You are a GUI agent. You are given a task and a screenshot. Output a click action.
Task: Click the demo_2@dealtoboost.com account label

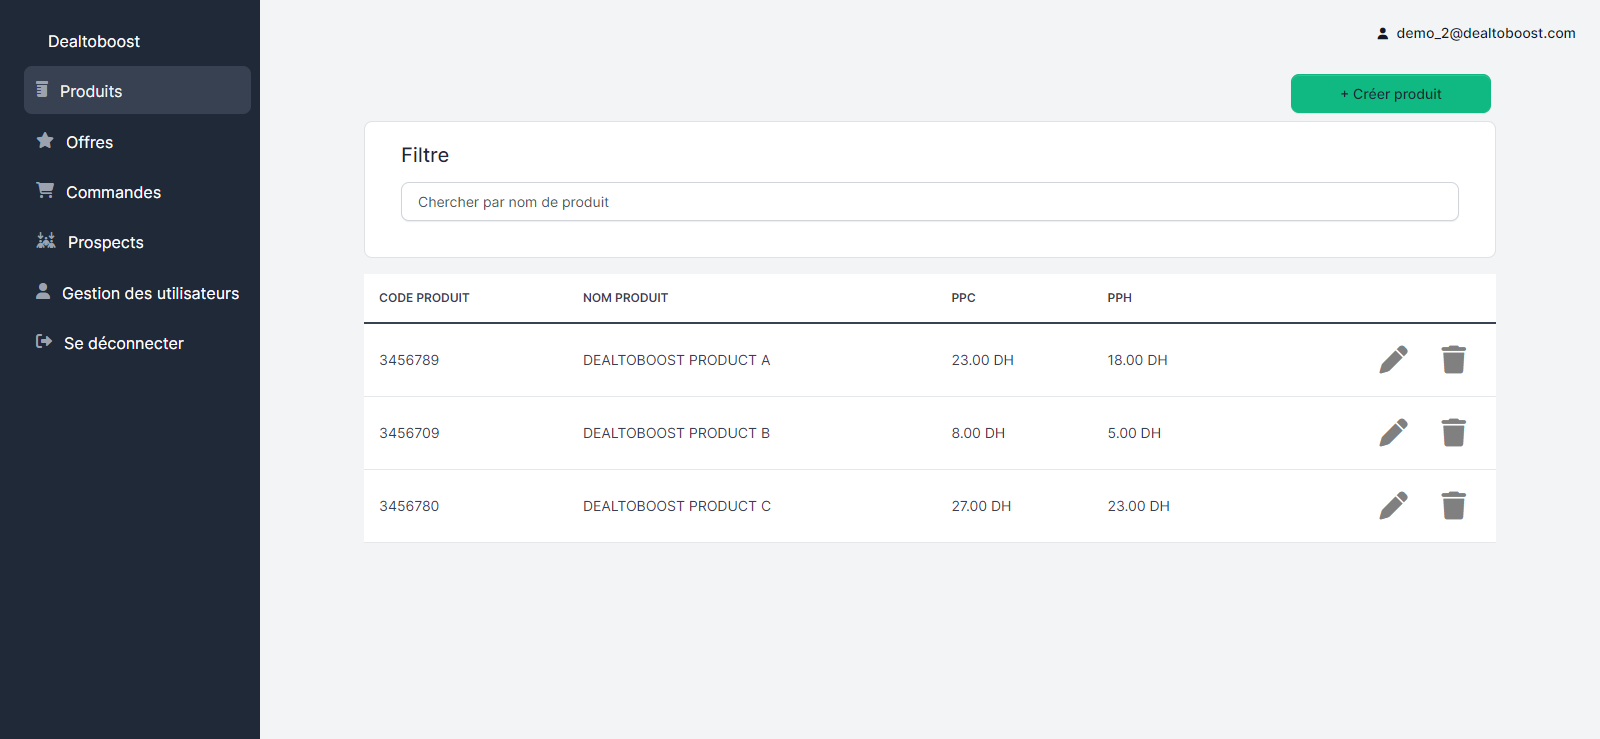1486,33
